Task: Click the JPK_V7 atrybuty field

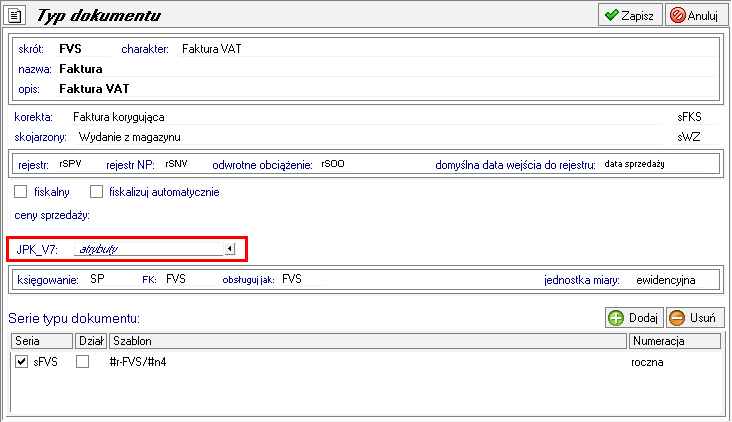Action: pyautogui.click(x=145, y=248)
